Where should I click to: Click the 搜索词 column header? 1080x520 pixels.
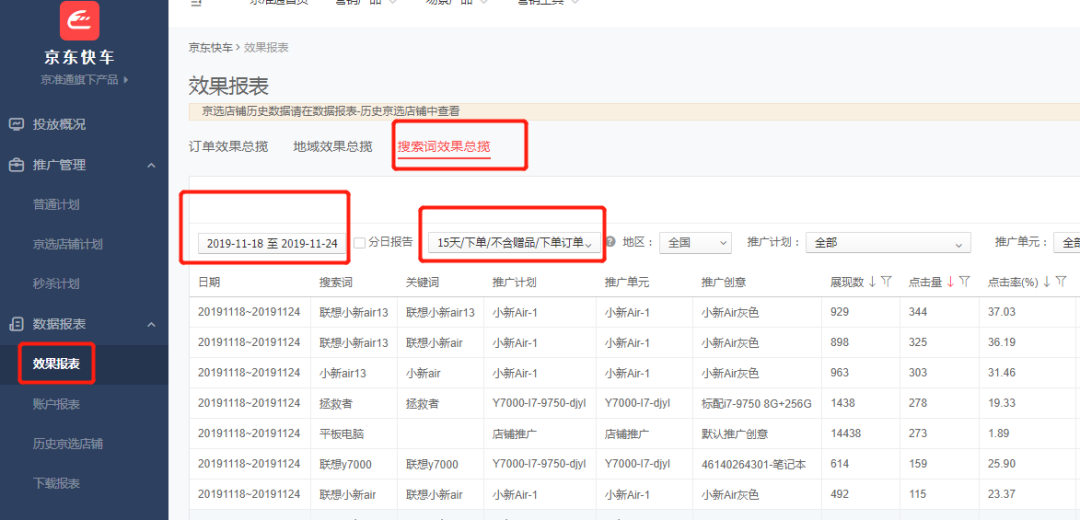(x=335, y=282)
